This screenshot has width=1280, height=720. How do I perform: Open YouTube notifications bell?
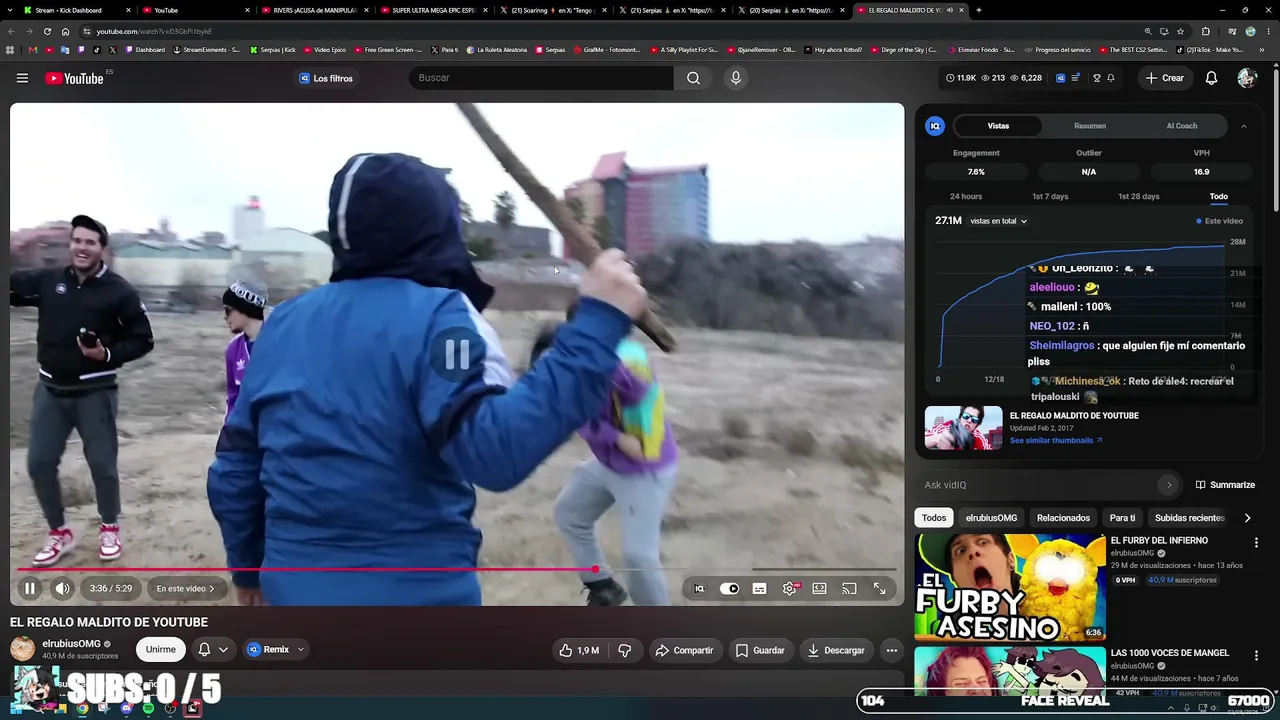1211,78
